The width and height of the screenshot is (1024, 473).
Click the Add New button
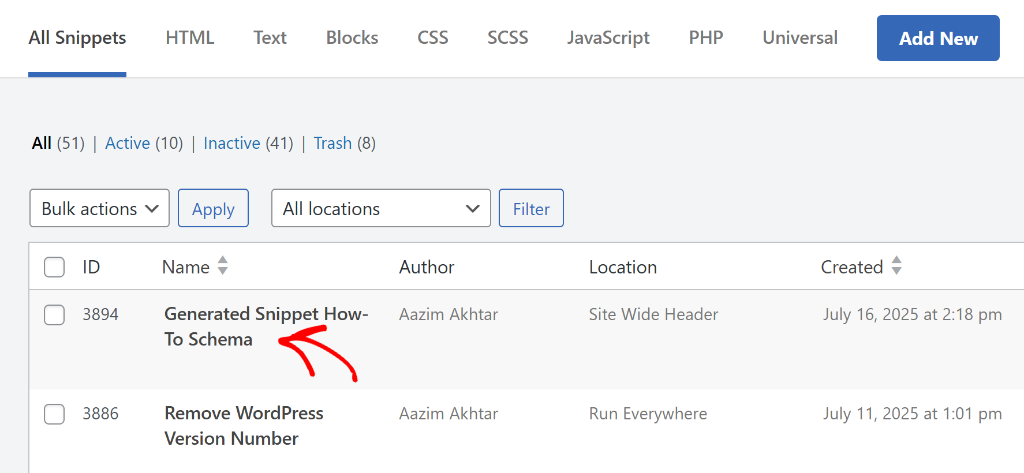938,38
